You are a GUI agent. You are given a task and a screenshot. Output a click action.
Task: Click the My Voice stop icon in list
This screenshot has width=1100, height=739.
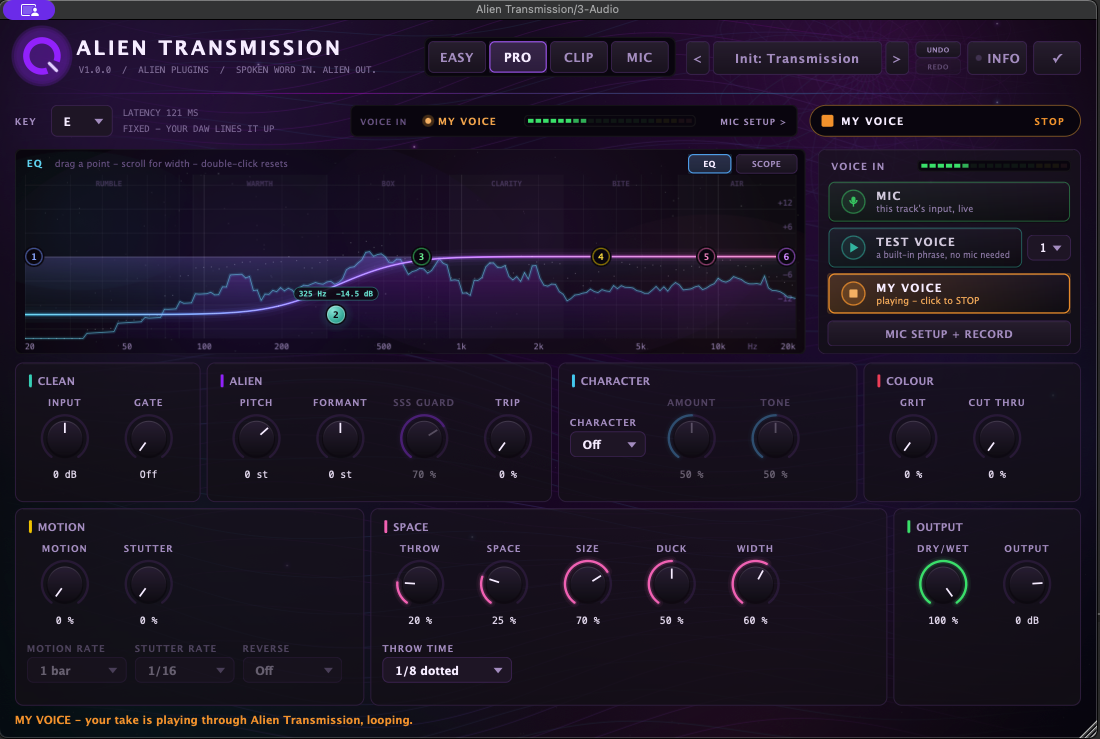tap(853, 293)
